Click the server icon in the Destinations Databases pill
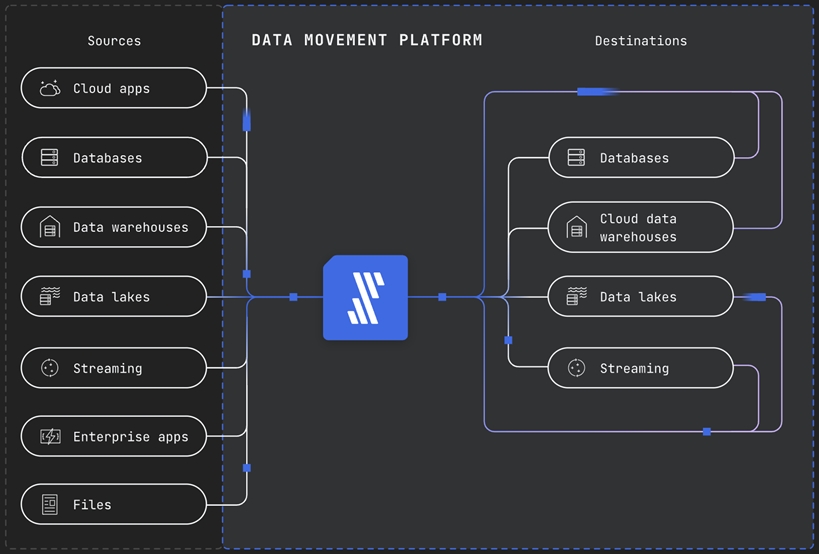819x554 pixels. pyautogui.click(x=576, y=158)
